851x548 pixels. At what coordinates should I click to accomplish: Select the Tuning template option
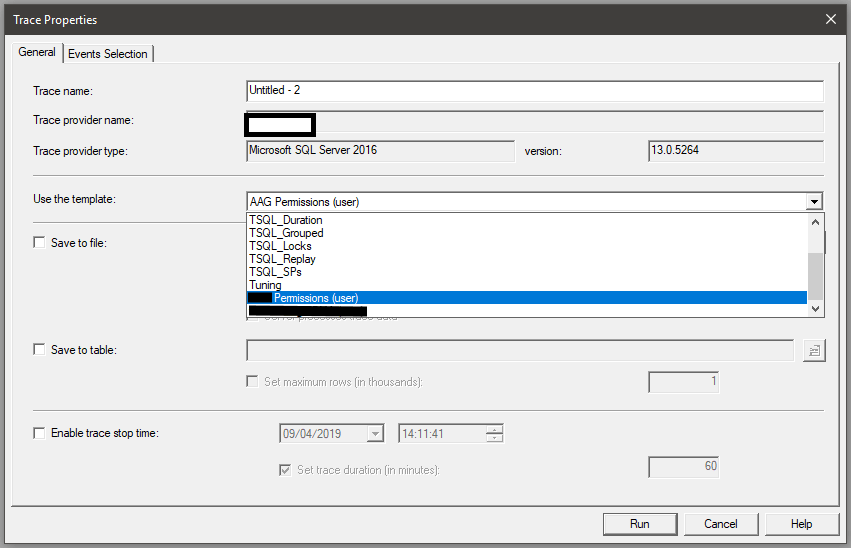(x=265, y=285)
